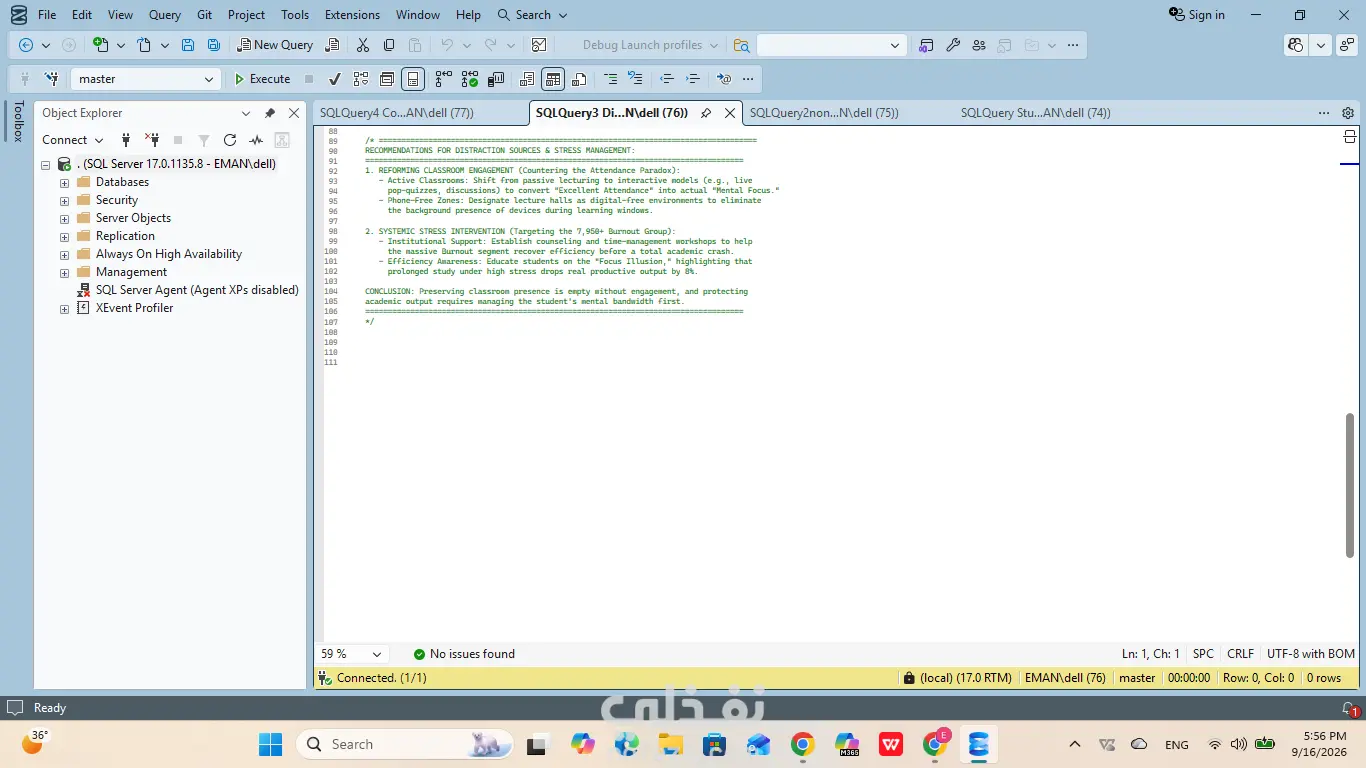Open SQL Server Management Studio taskbar icon

[x=979, y=744]
